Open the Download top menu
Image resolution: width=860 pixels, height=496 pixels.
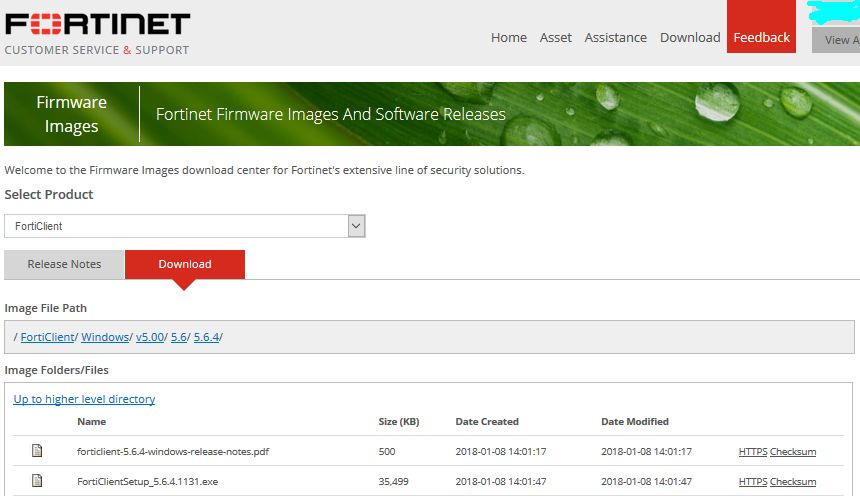coord(690,37)
